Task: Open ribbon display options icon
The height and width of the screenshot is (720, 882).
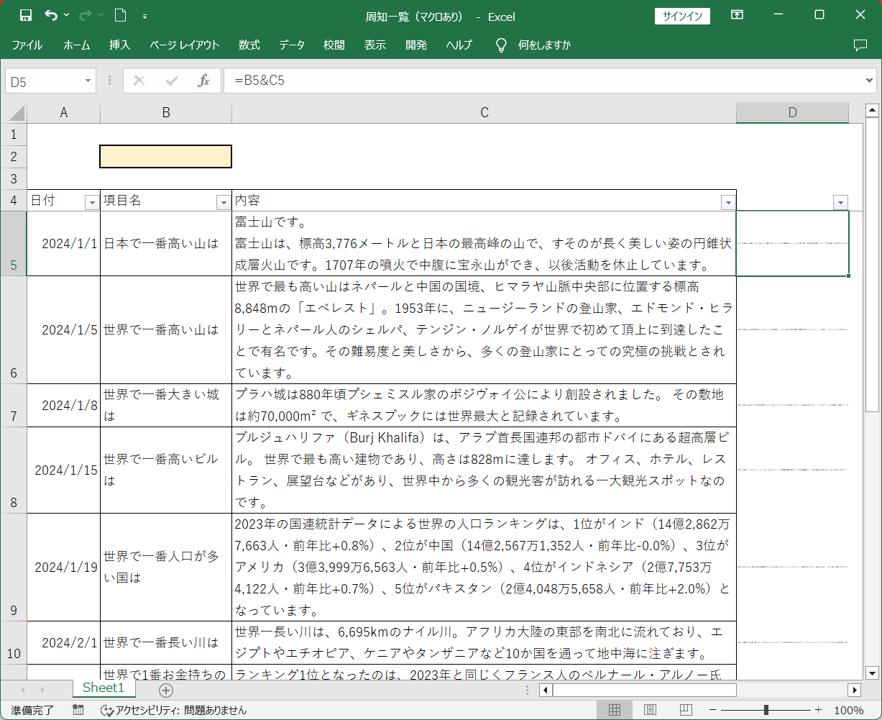Action: pyautogui.click(x=737, y=16)
